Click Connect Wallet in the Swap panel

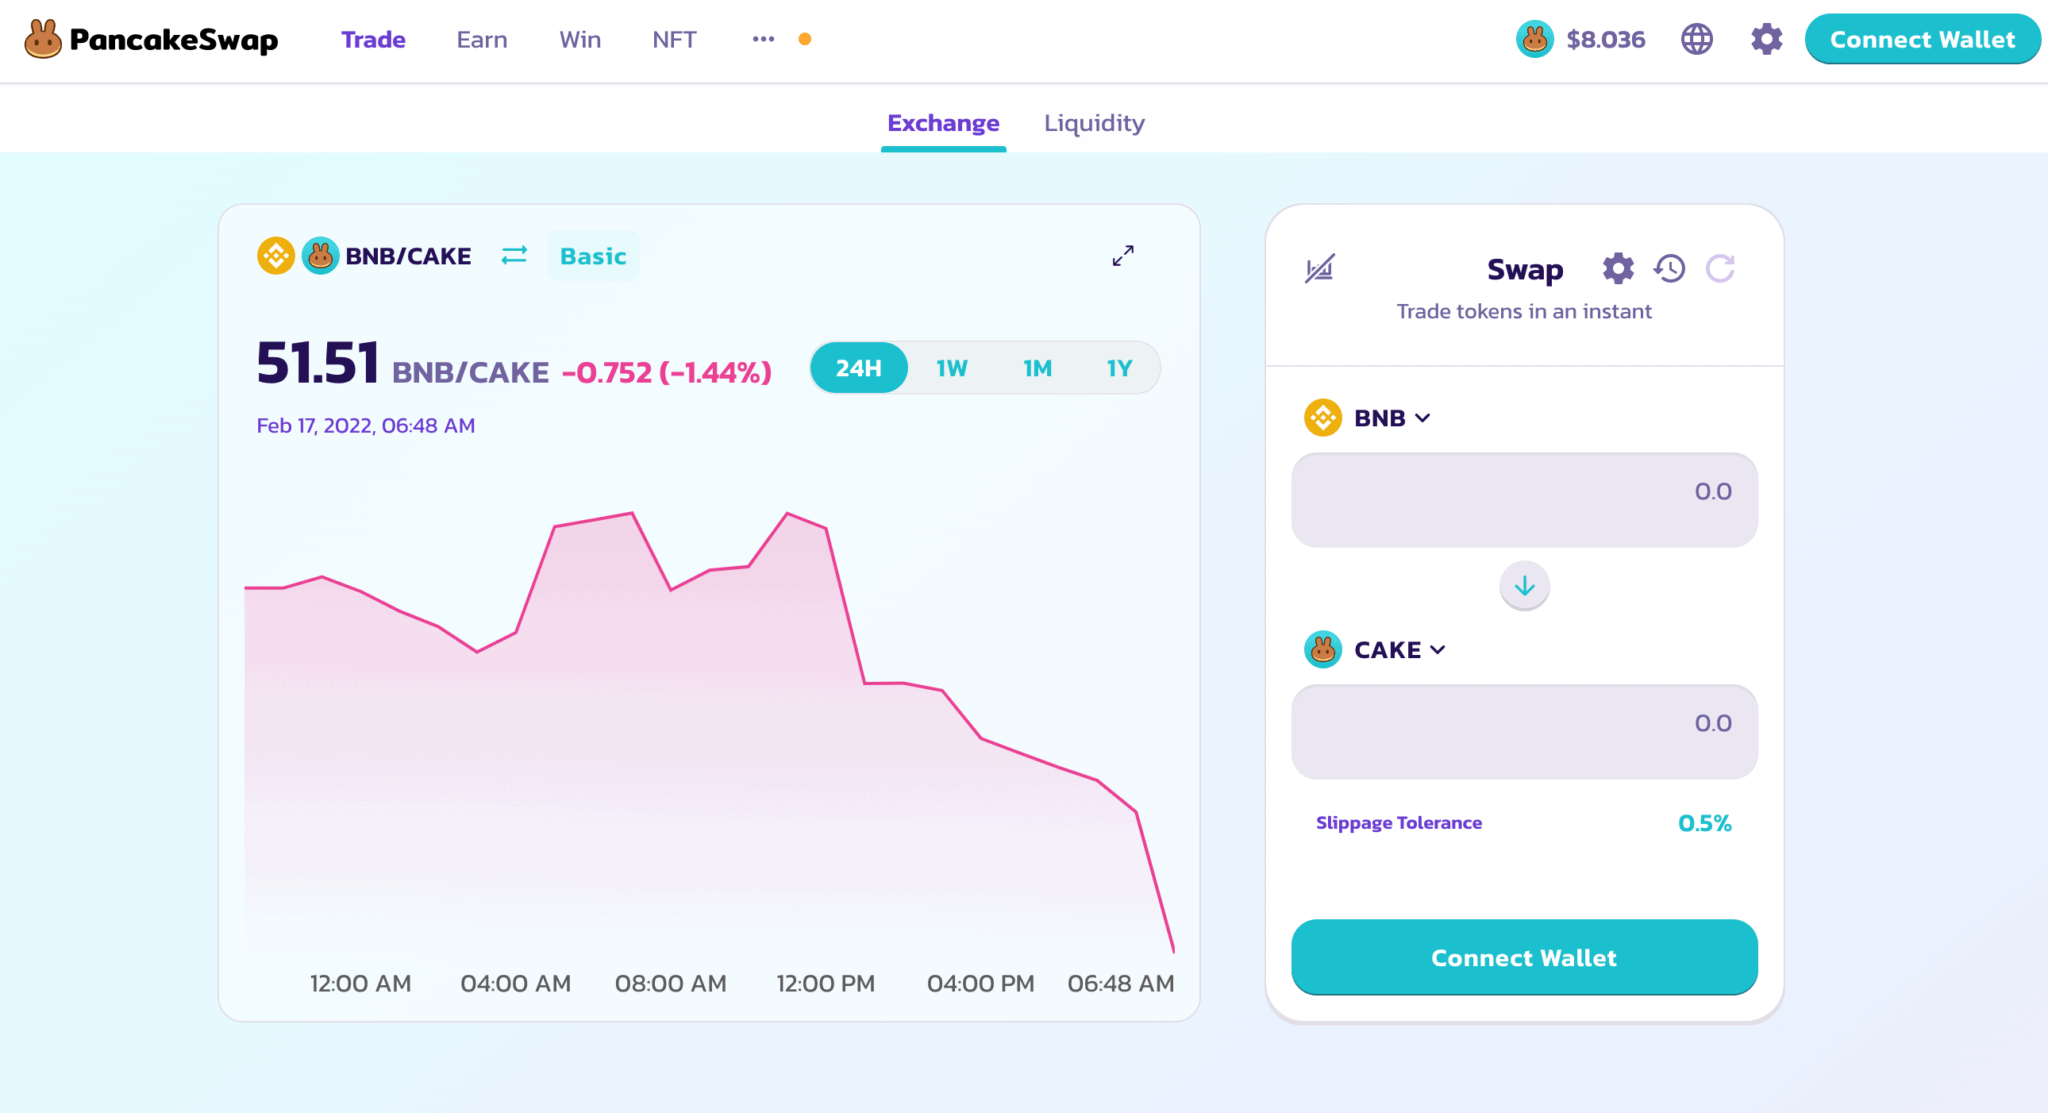[x=1524, y=957]
